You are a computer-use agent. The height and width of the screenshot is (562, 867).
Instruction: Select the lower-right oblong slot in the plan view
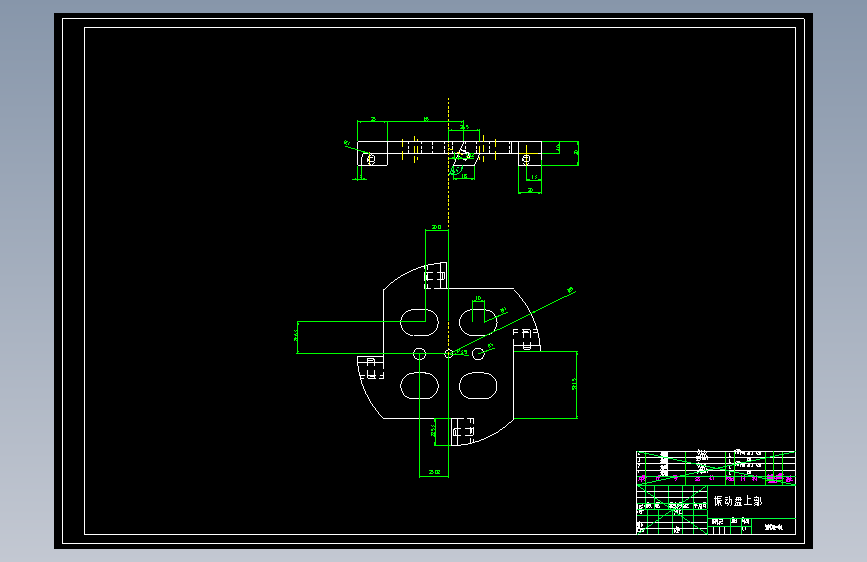[x=478, y=386]
